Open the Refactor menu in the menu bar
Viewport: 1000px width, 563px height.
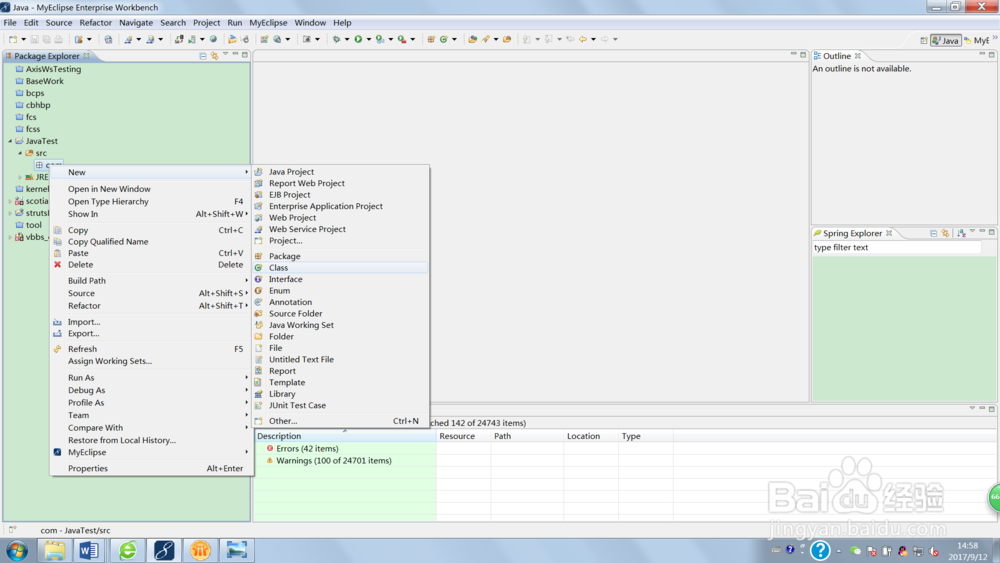(x=96, y=23)
